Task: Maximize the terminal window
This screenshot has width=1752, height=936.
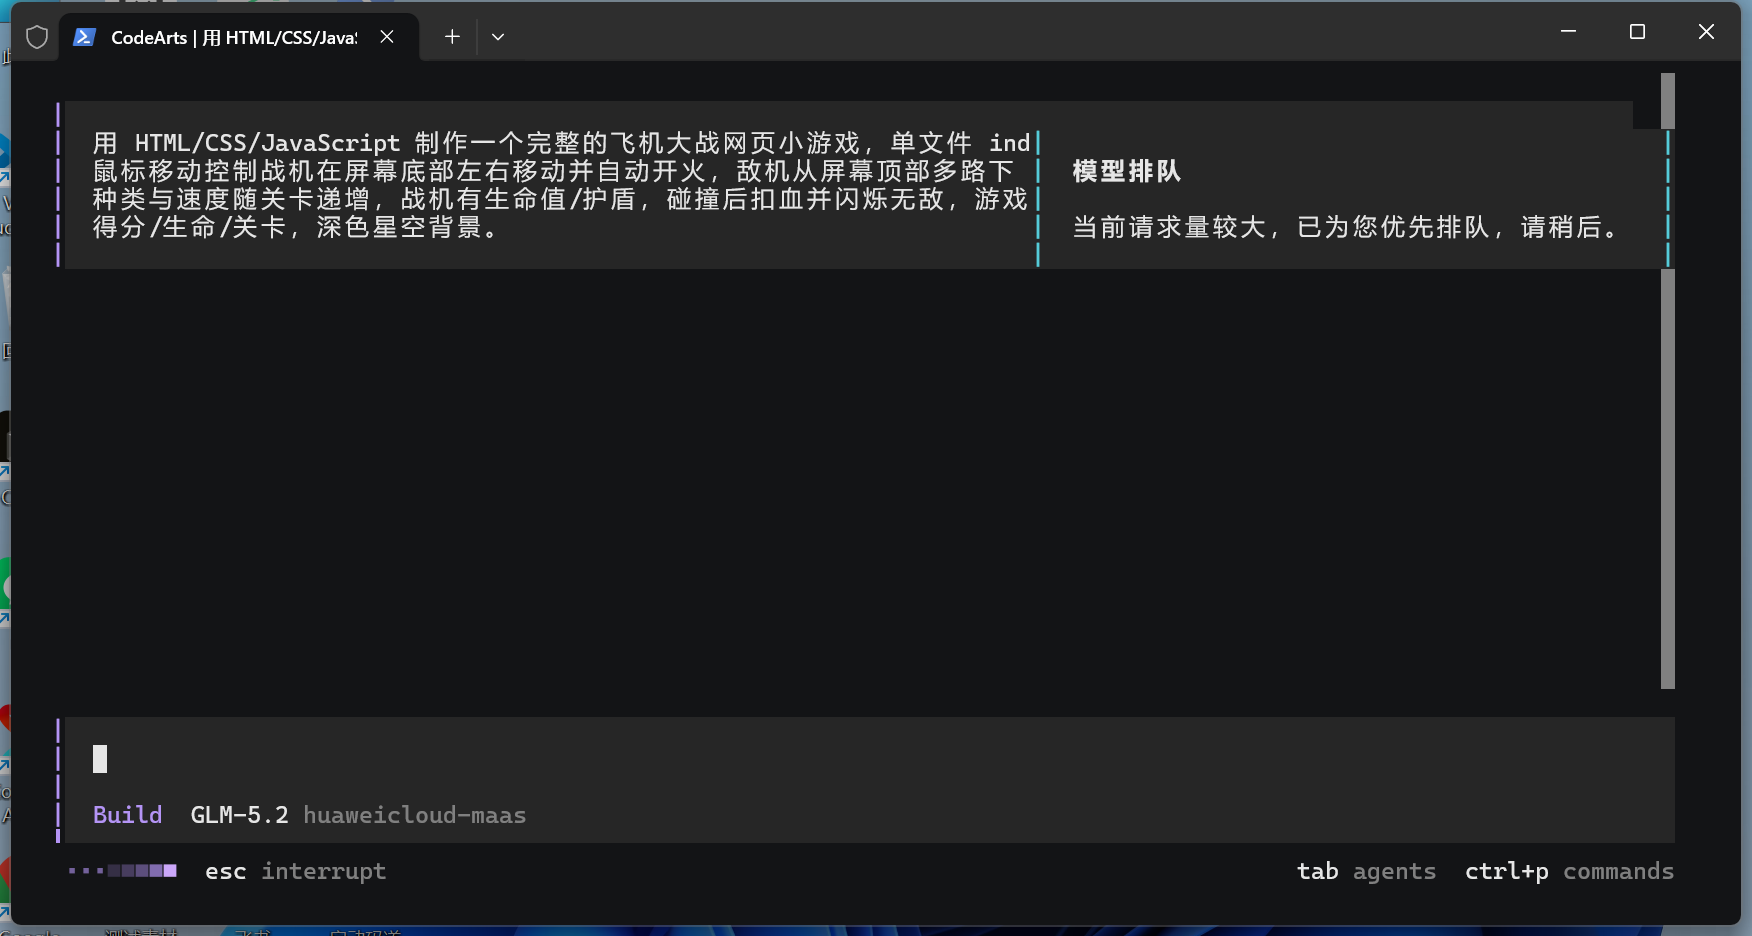Action: click(1637, 32)
